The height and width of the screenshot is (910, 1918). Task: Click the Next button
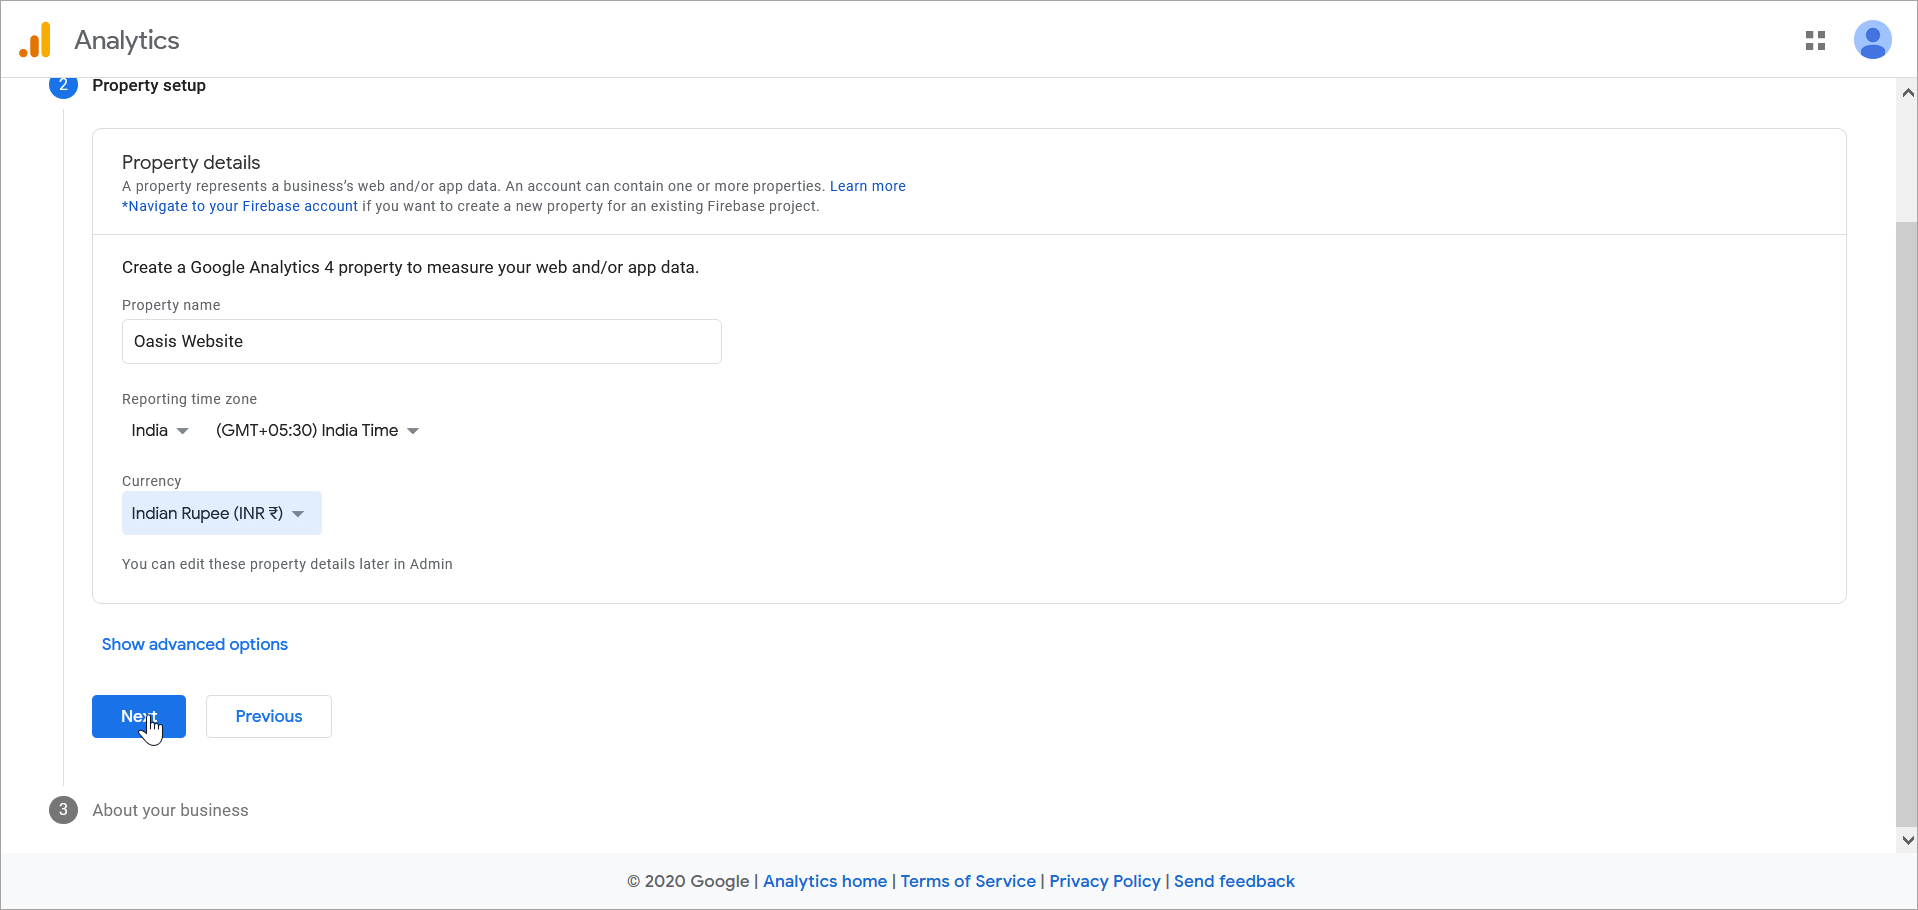139,716
